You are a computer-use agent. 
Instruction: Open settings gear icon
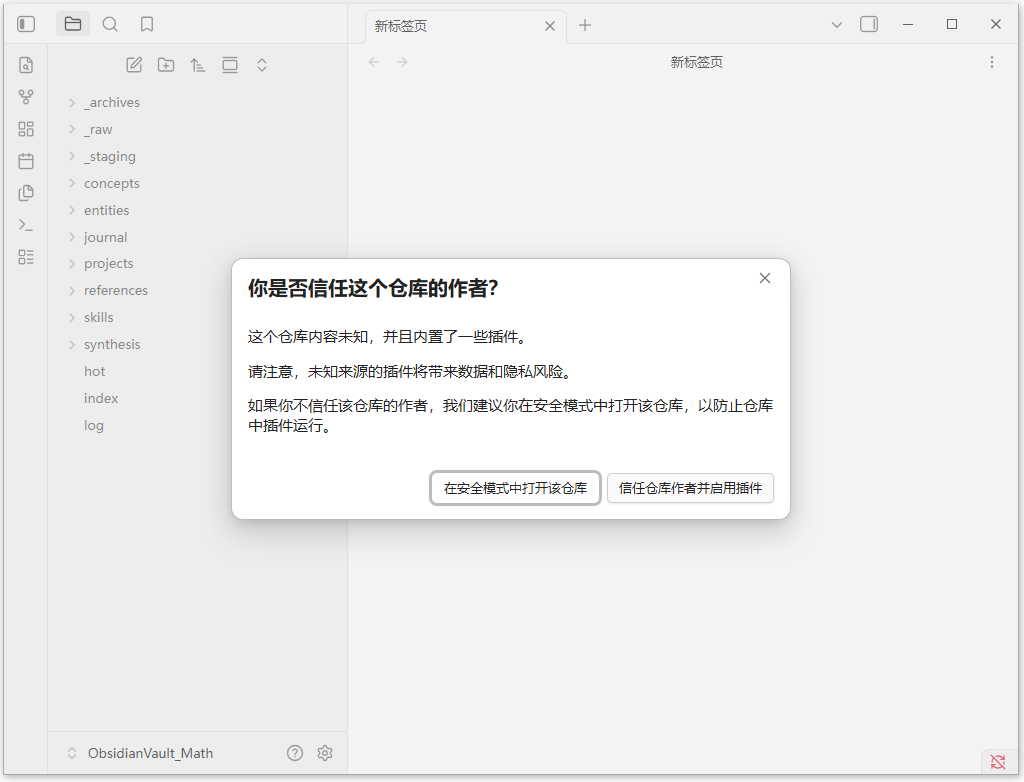[325, 753]
